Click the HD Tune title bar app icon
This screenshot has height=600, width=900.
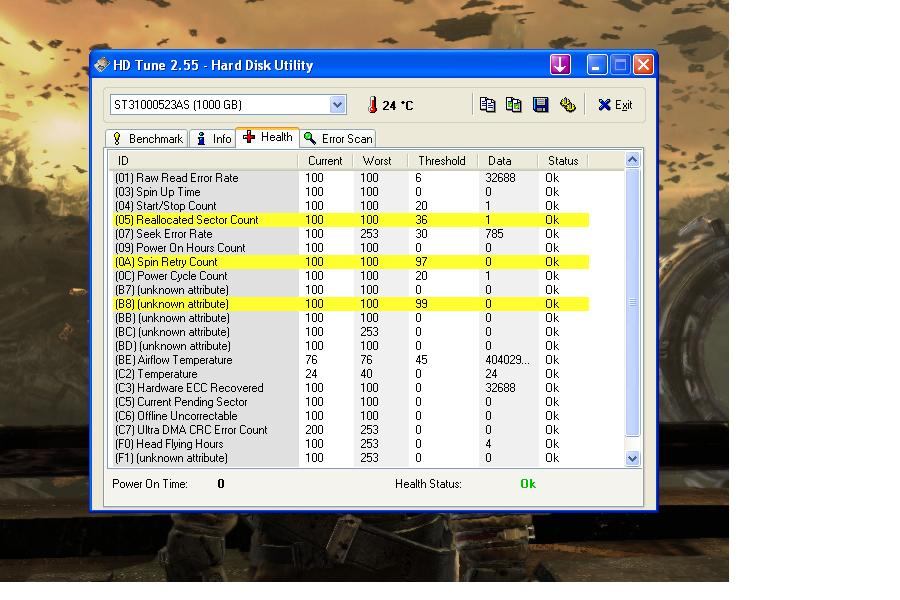click(x=102, y=65)
